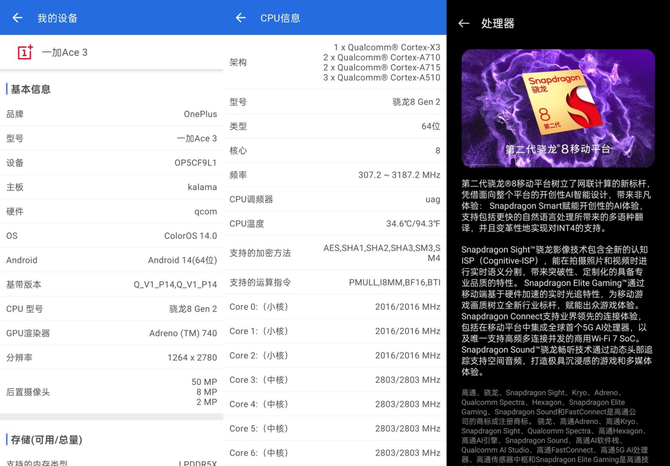The image size is (670, 466).
Task: Tap back arrow in 处理器 screen
Action: (464, 23)
